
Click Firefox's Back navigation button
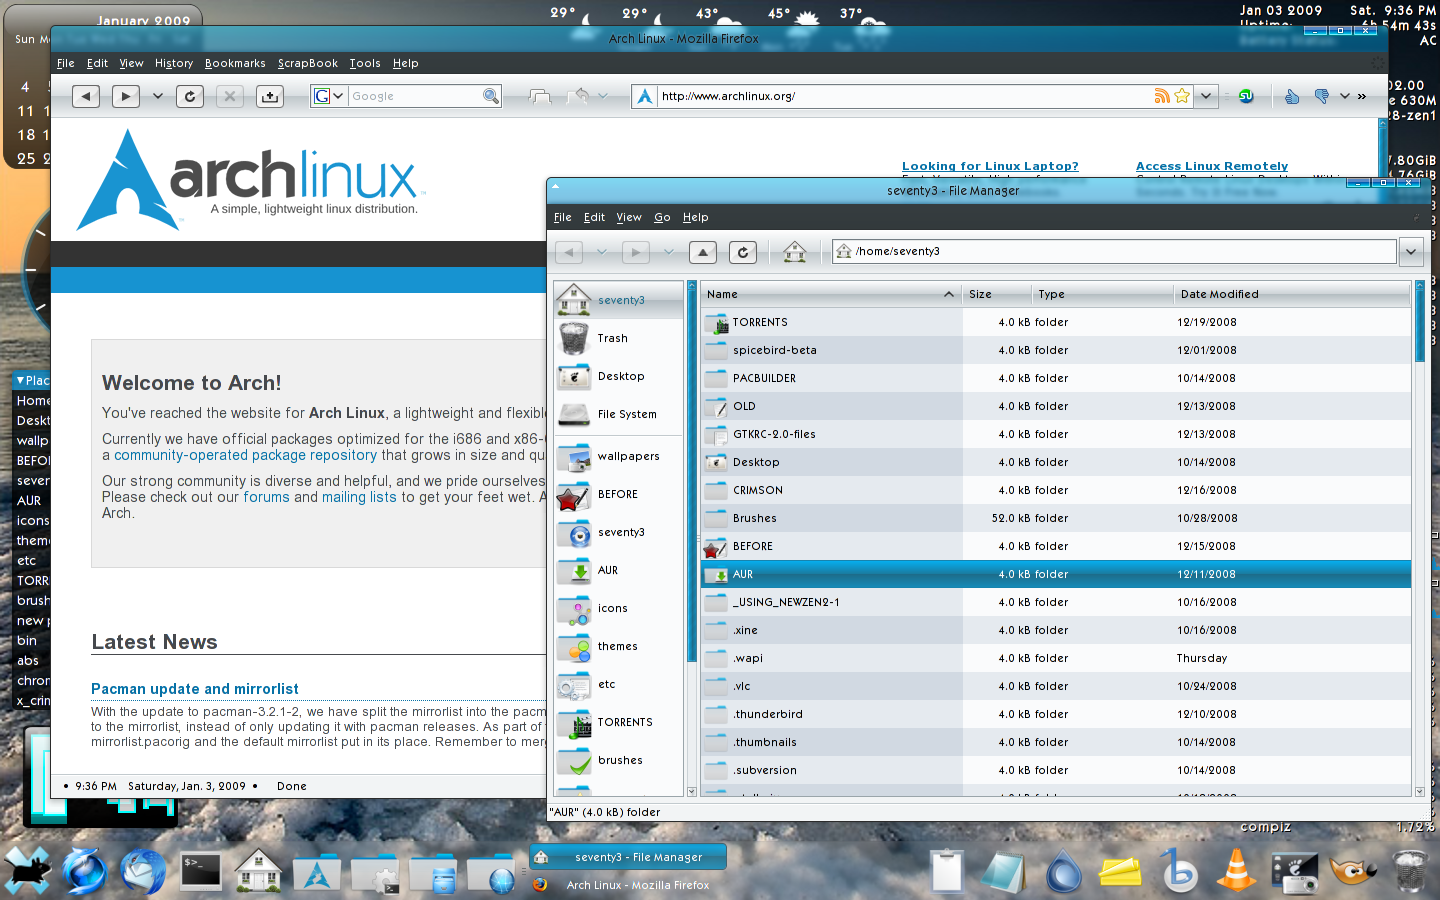tap(86, 96)
